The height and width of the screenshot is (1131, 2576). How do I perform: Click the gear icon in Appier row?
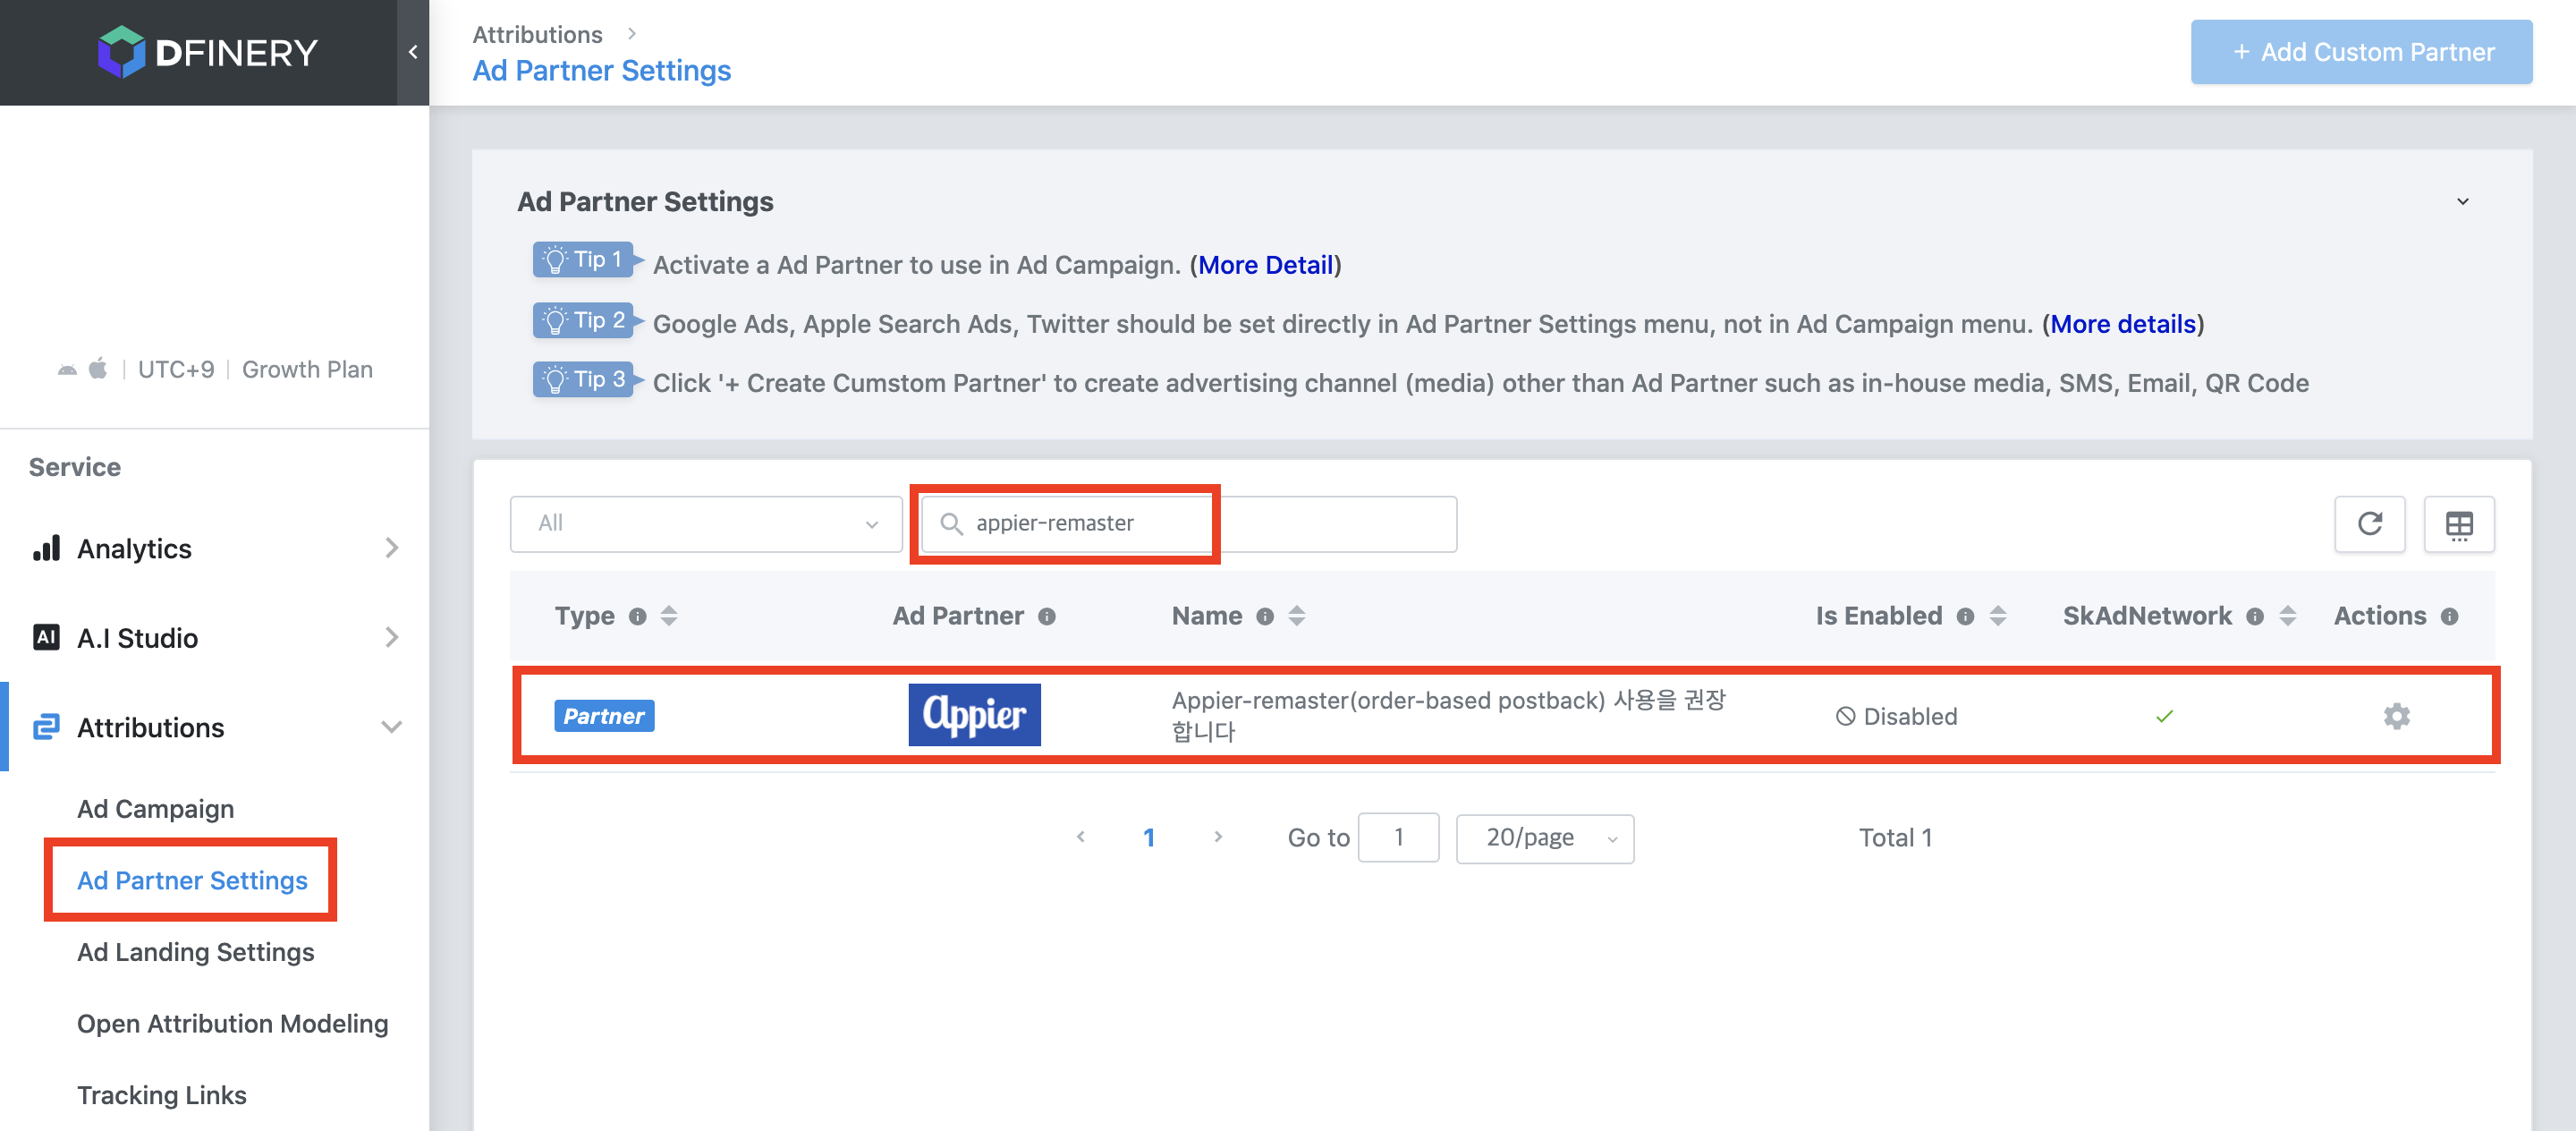[2396, 716]
